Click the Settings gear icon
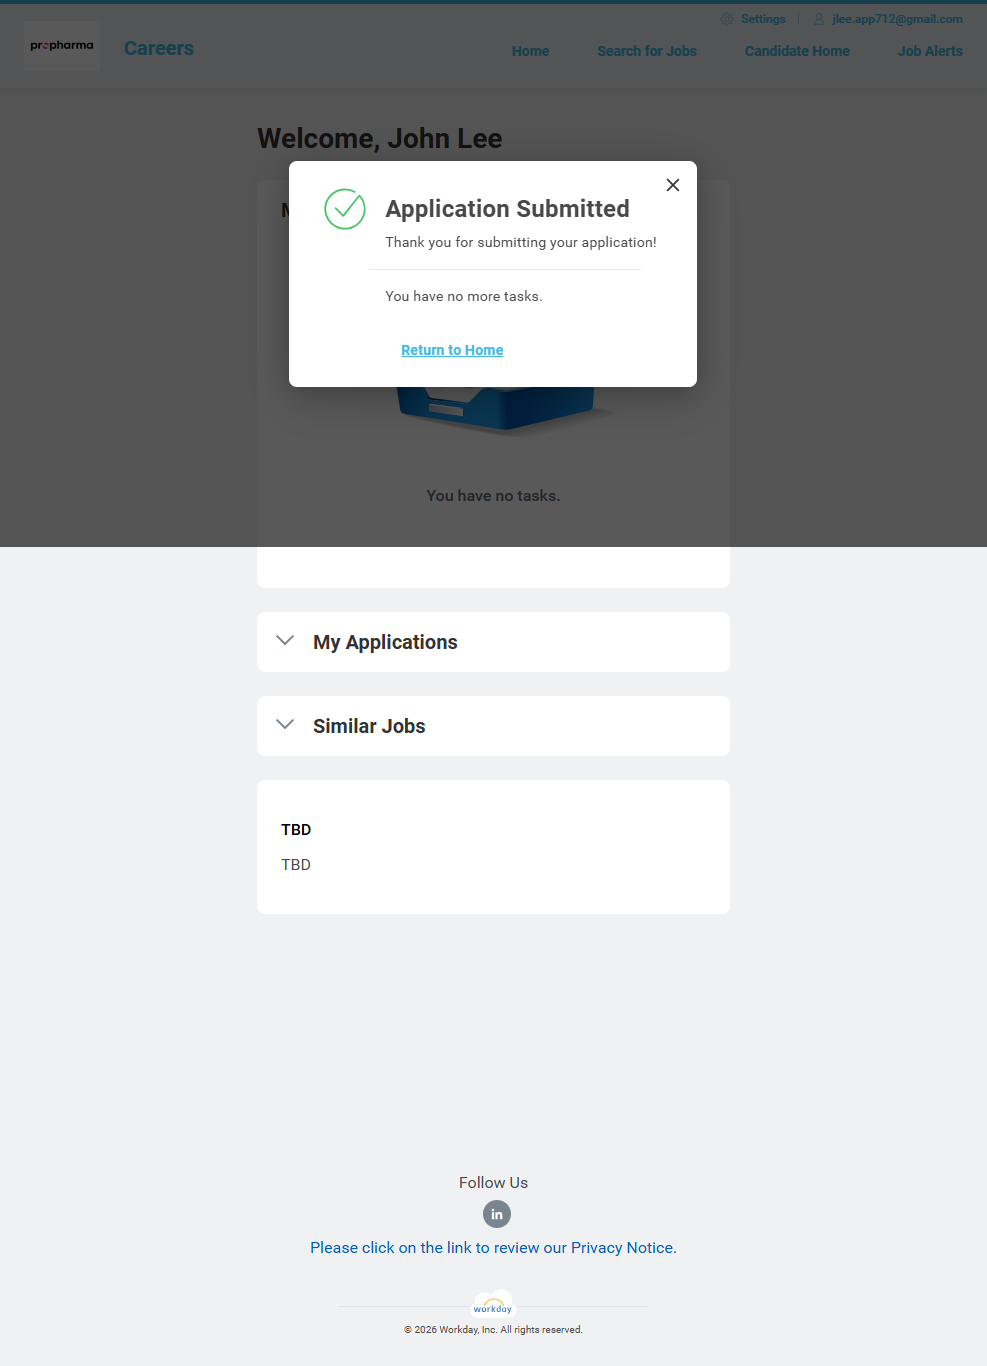The image size is (987, 1366). click(x=727, y=19)
